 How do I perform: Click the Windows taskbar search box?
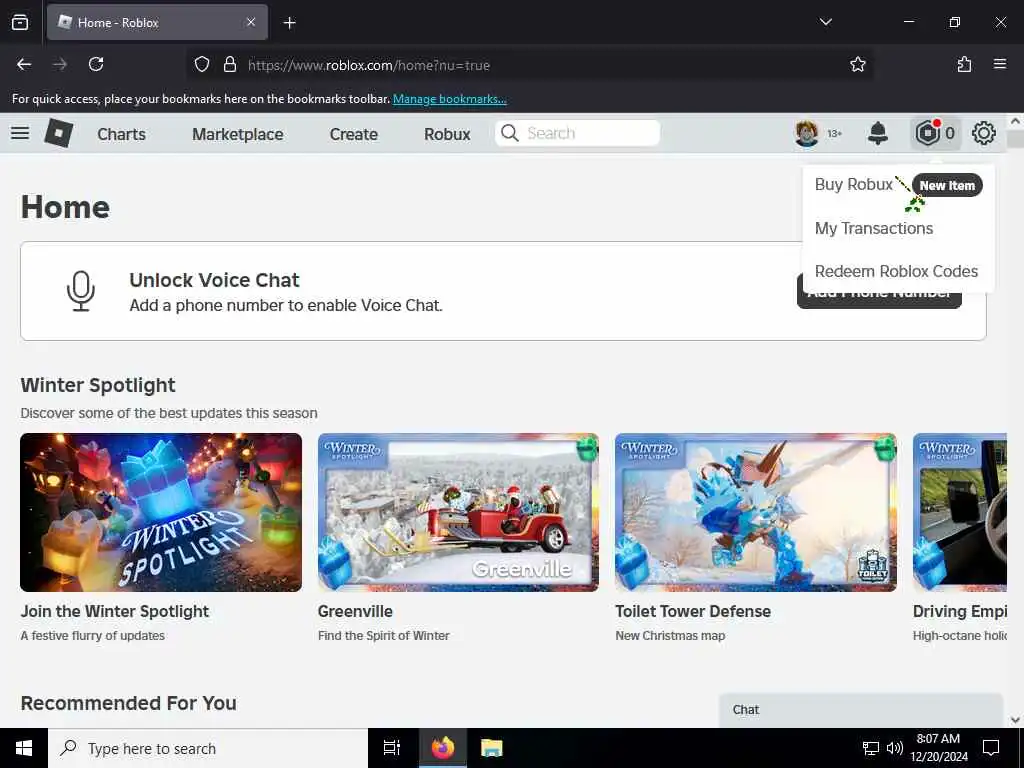[208, 748]
